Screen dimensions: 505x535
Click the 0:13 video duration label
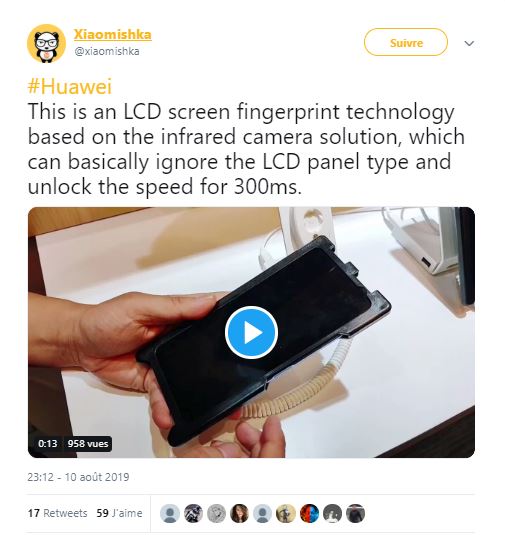48,444
